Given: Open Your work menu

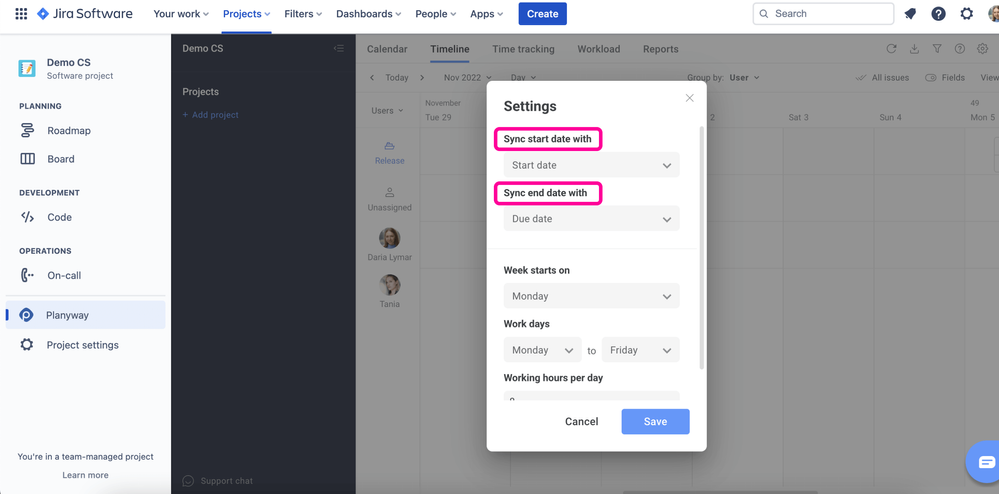Looking at the screenshot, I should pyautogui.click(x=181, y=13).
